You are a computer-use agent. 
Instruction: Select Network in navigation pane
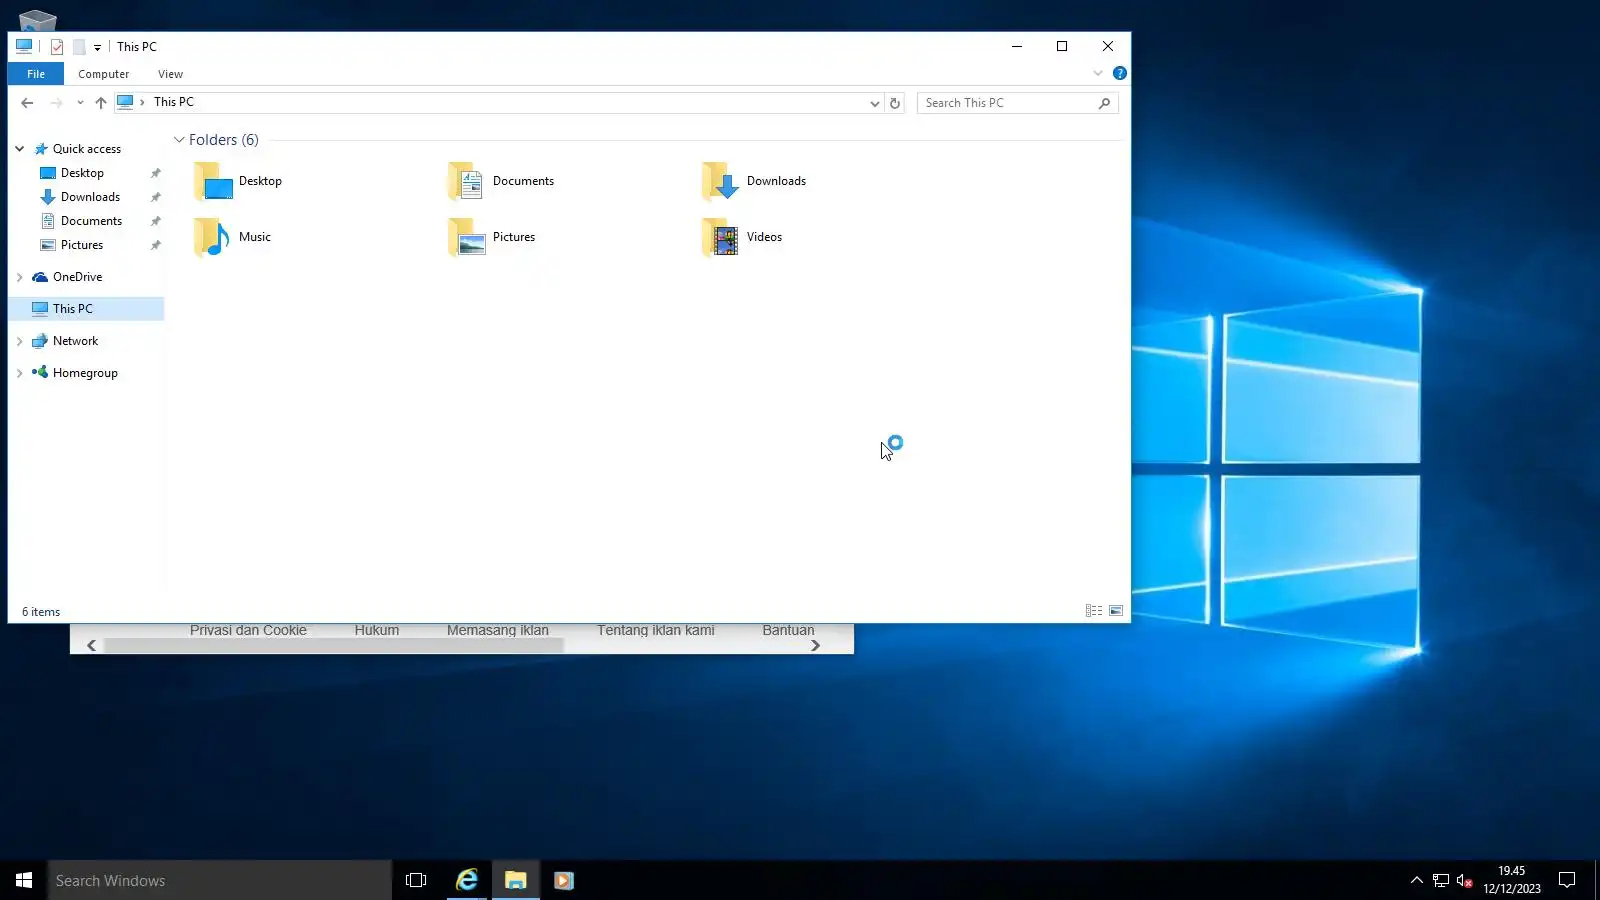click(x=75, y=341)
